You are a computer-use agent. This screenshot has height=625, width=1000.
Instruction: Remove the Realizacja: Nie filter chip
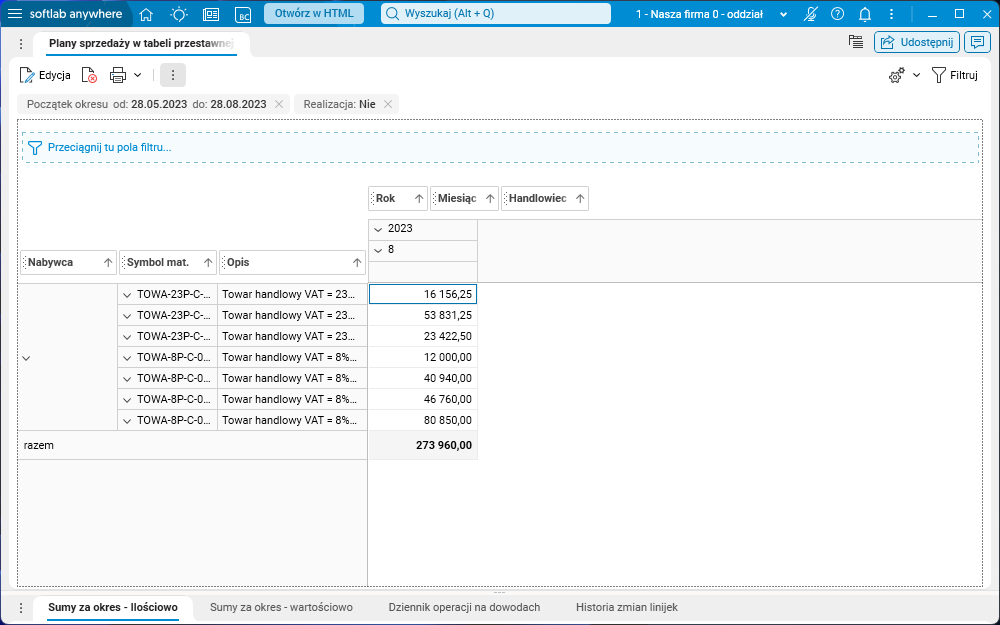tap(388, 104)
